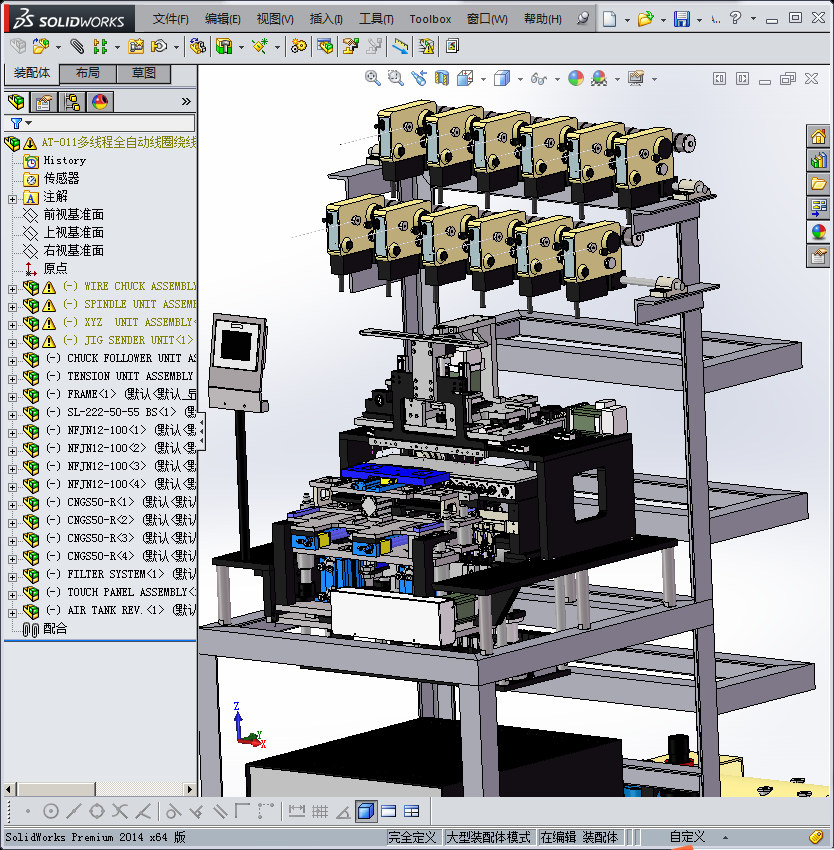This screenshot has height=850, width=834.
Task: Open the FeatureManager design tree tab icon
Action: click(16, 101)
